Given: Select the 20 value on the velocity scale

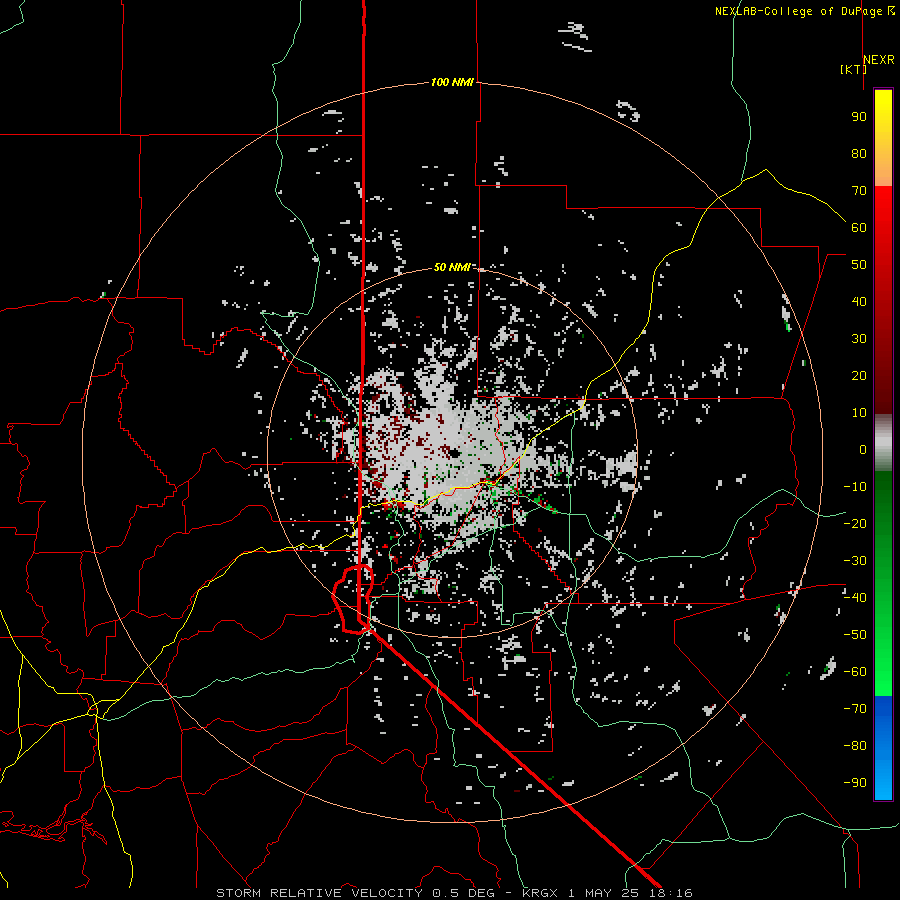Looking at the screenshot, I should coord(859,375).
